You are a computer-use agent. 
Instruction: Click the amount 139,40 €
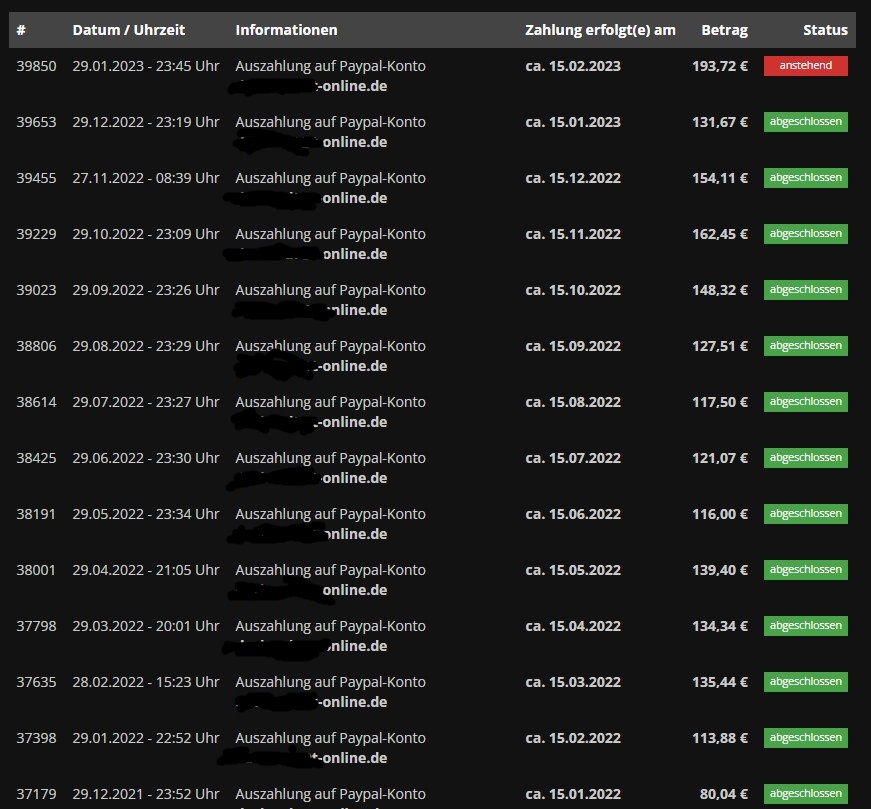coord(720,570)
